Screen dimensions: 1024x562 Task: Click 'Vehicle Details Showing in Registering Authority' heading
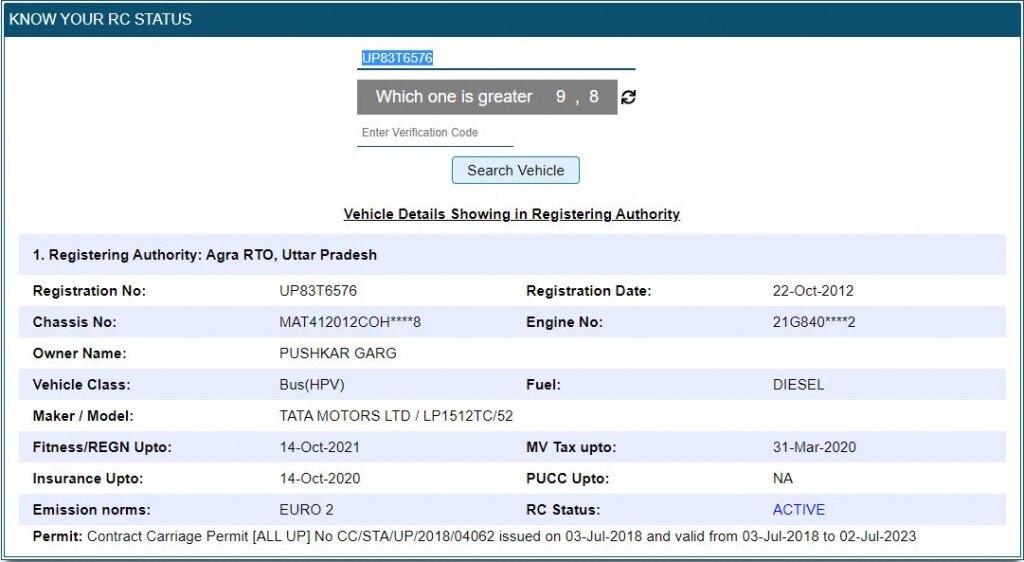[511, 214]
